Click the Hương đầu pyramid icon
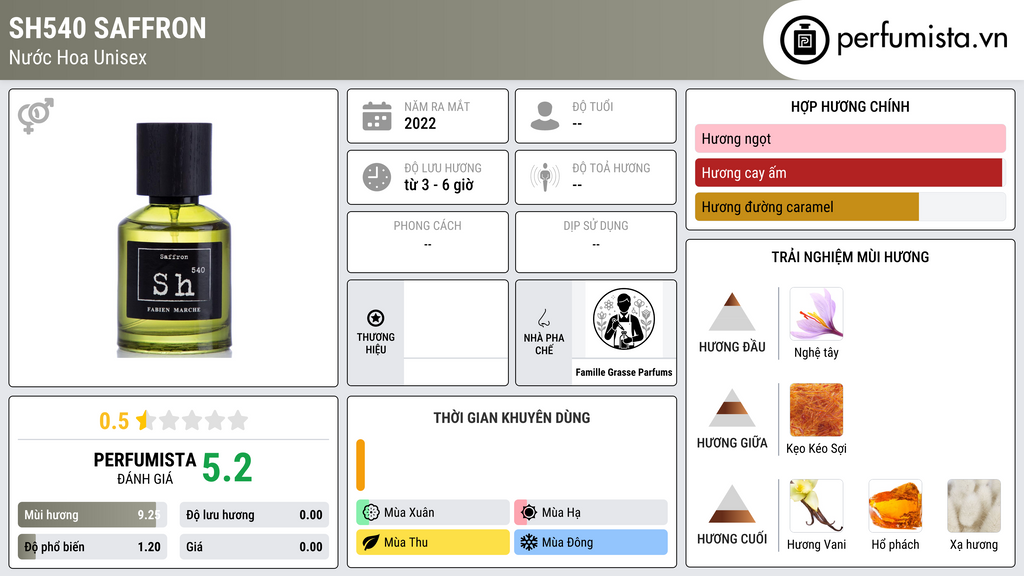This screenshot has height=576, width=1024. point(732,312)
